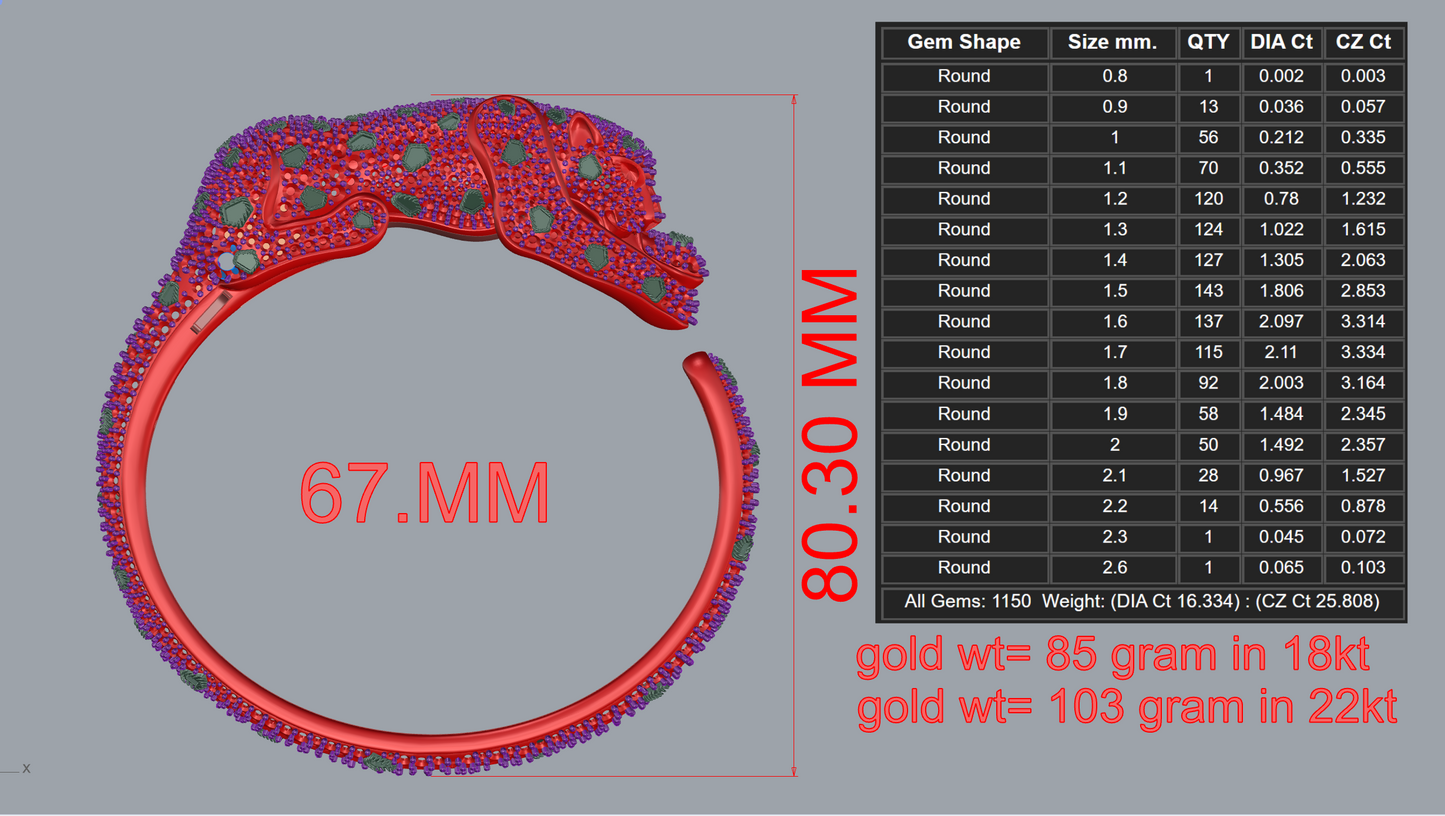Select the 1.6 size cell
The height and width of the screenshot is (816, 1445).
tap(1113, 322)
